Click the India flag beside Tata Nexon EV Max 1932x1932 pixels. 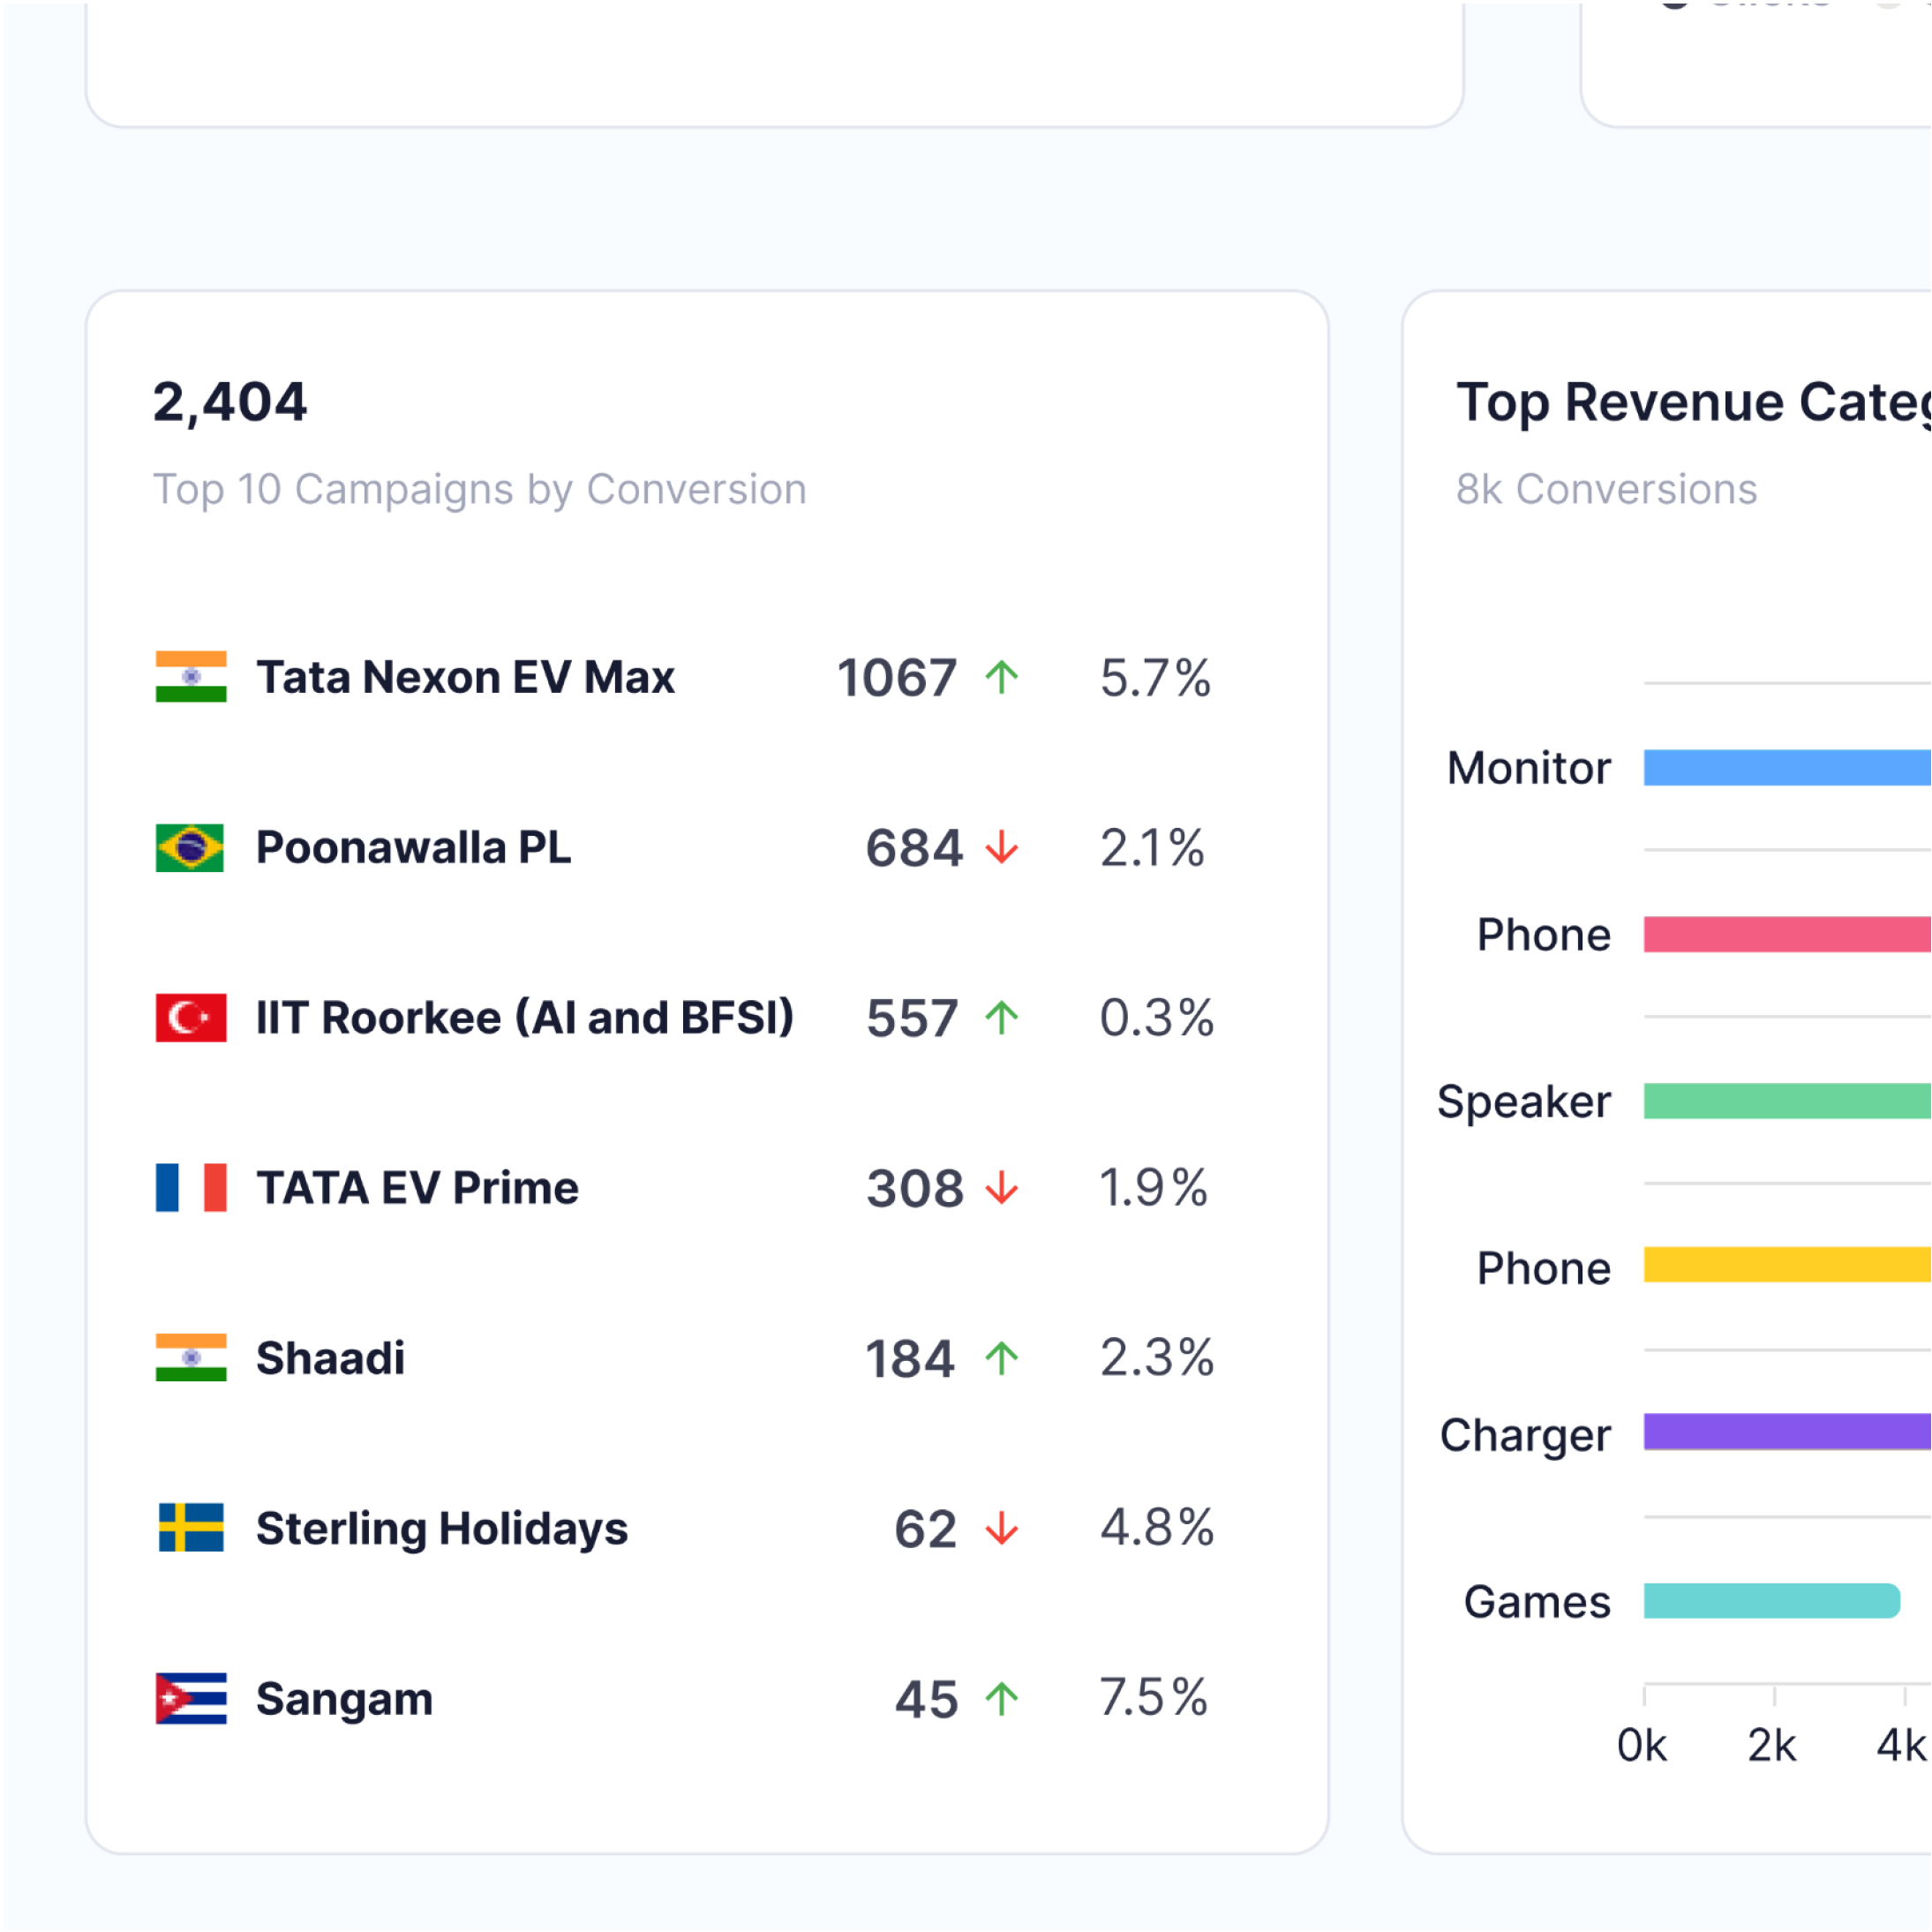[x=191, y=677]
